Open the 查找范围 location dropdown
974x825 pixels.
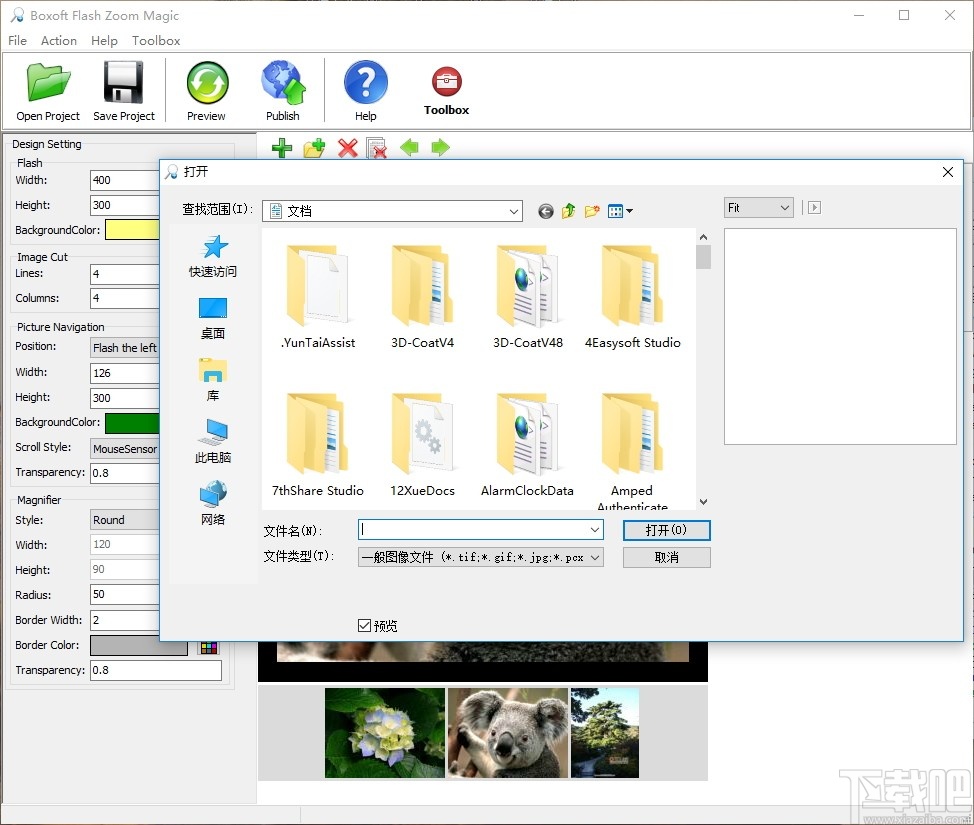click(515, 211)
